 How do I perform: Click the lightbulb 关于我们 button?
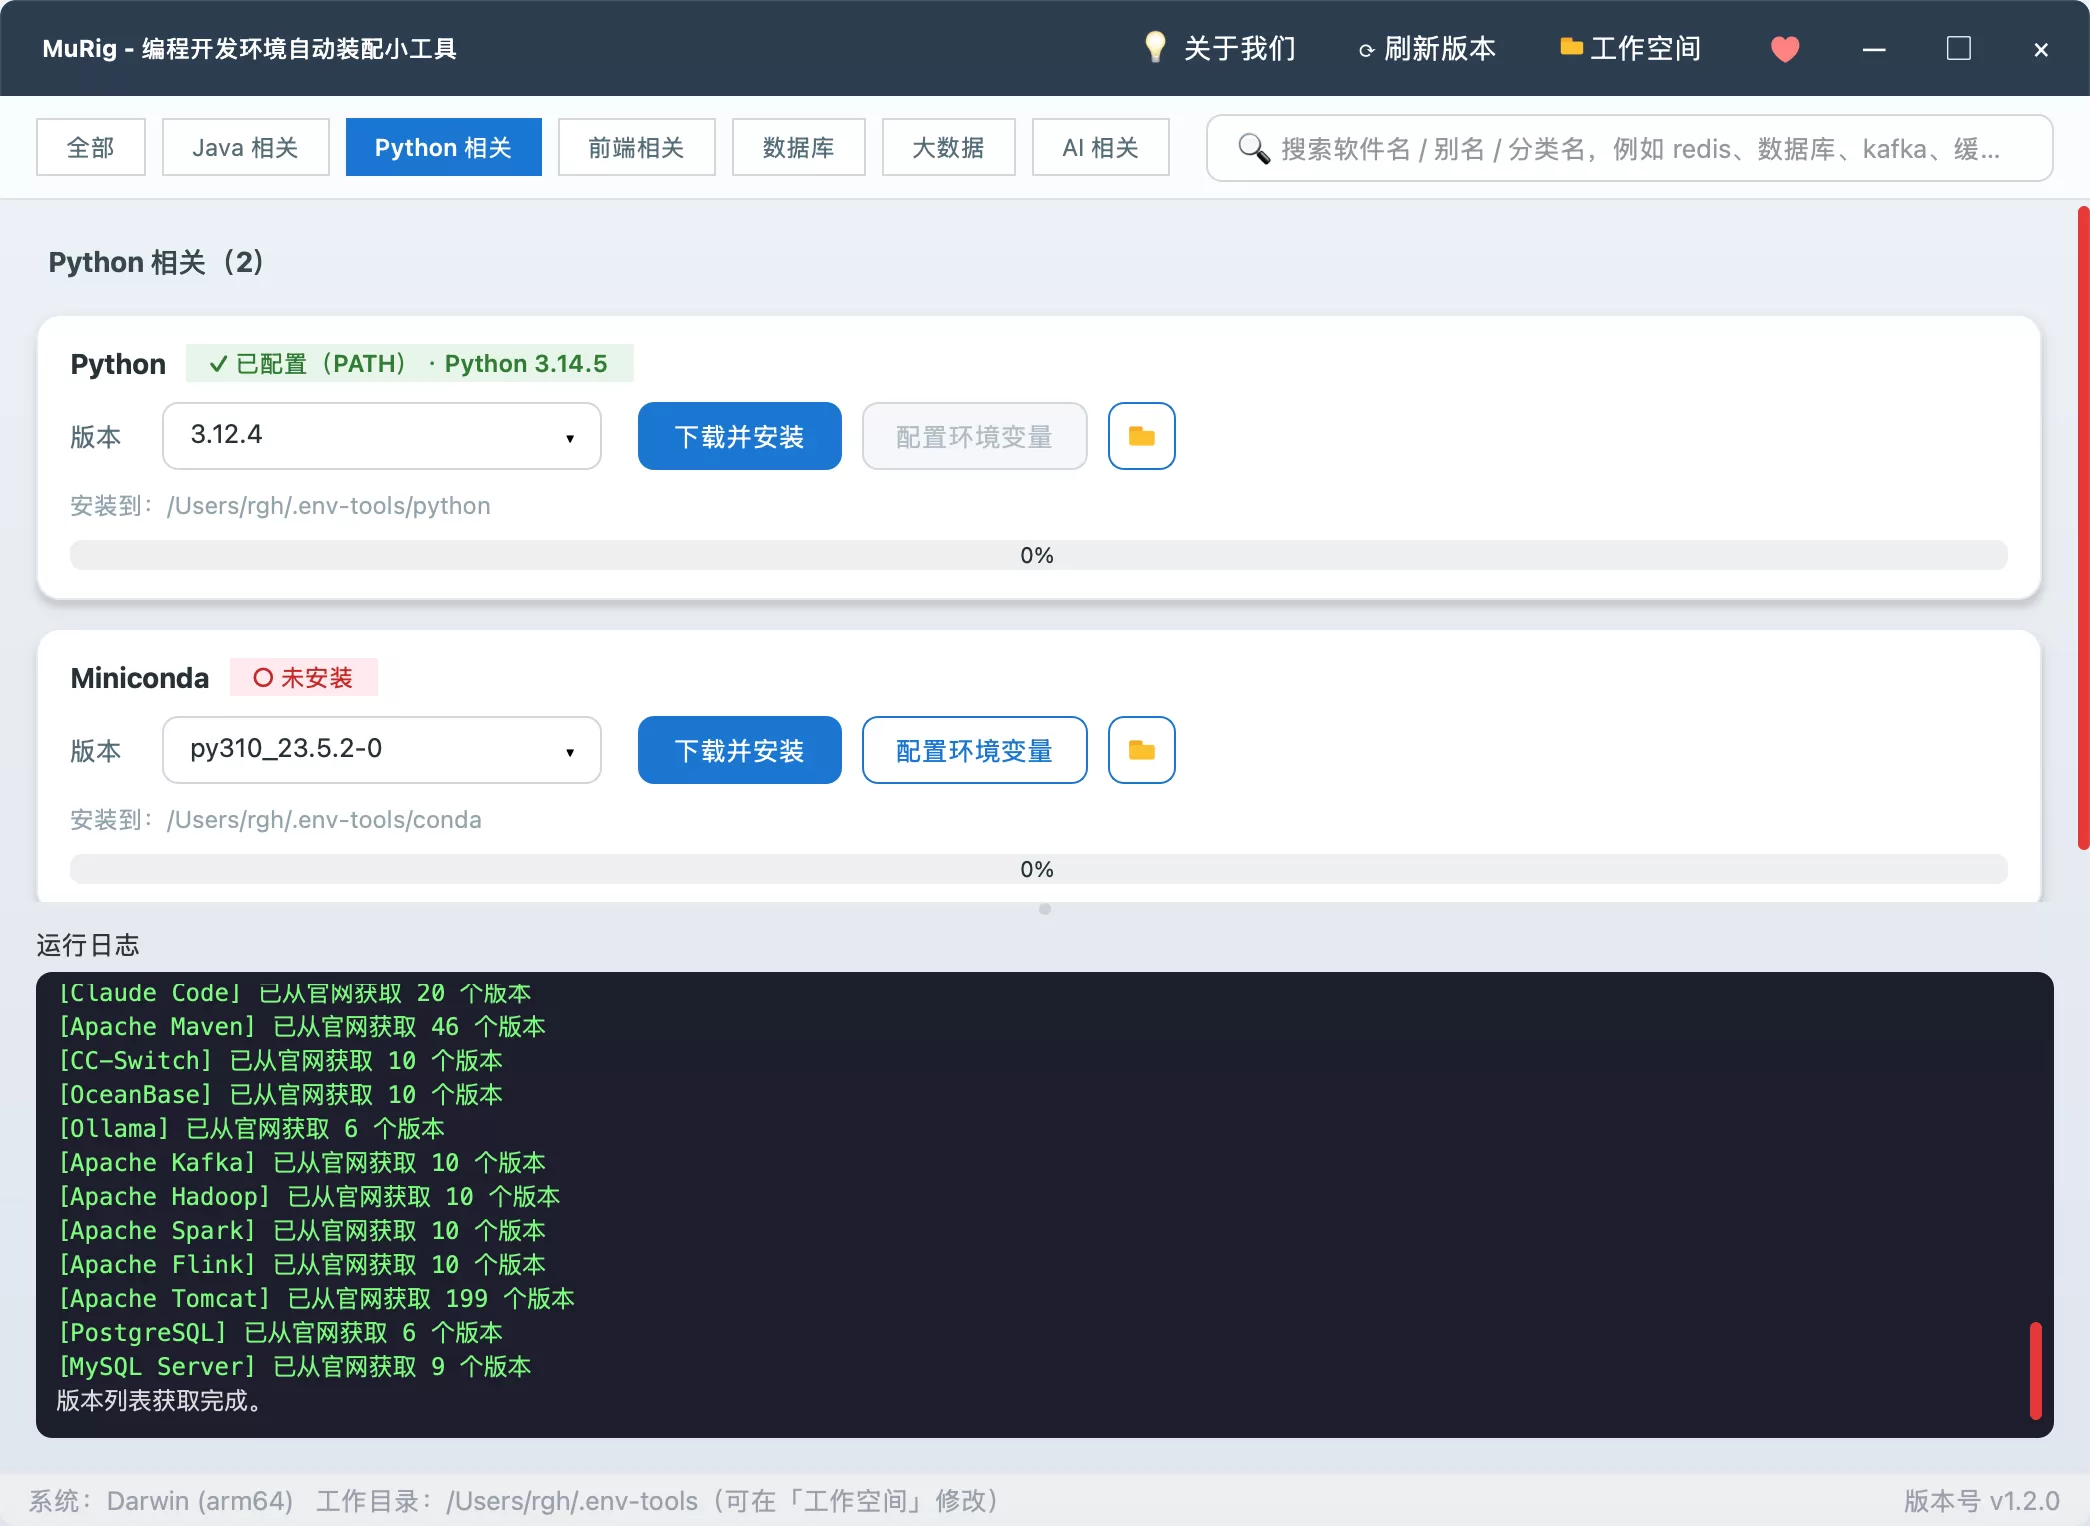pyautogui.click(x=1219, y=48)
